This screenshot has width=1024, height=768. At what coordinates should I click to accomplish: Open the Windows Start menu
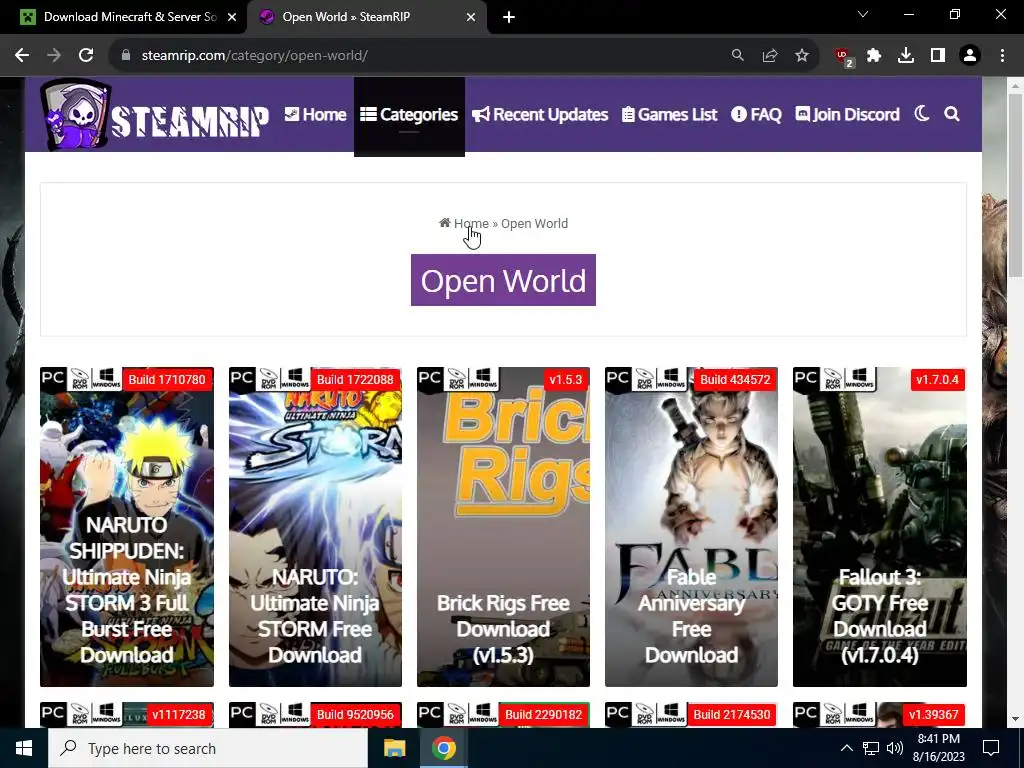coord(24,748)
